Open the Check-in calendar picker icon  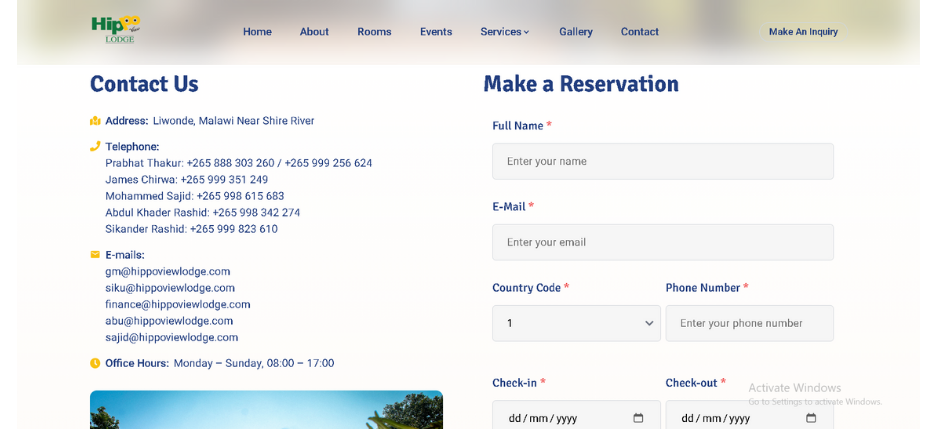pyautogui.click(x=638, y=418)
